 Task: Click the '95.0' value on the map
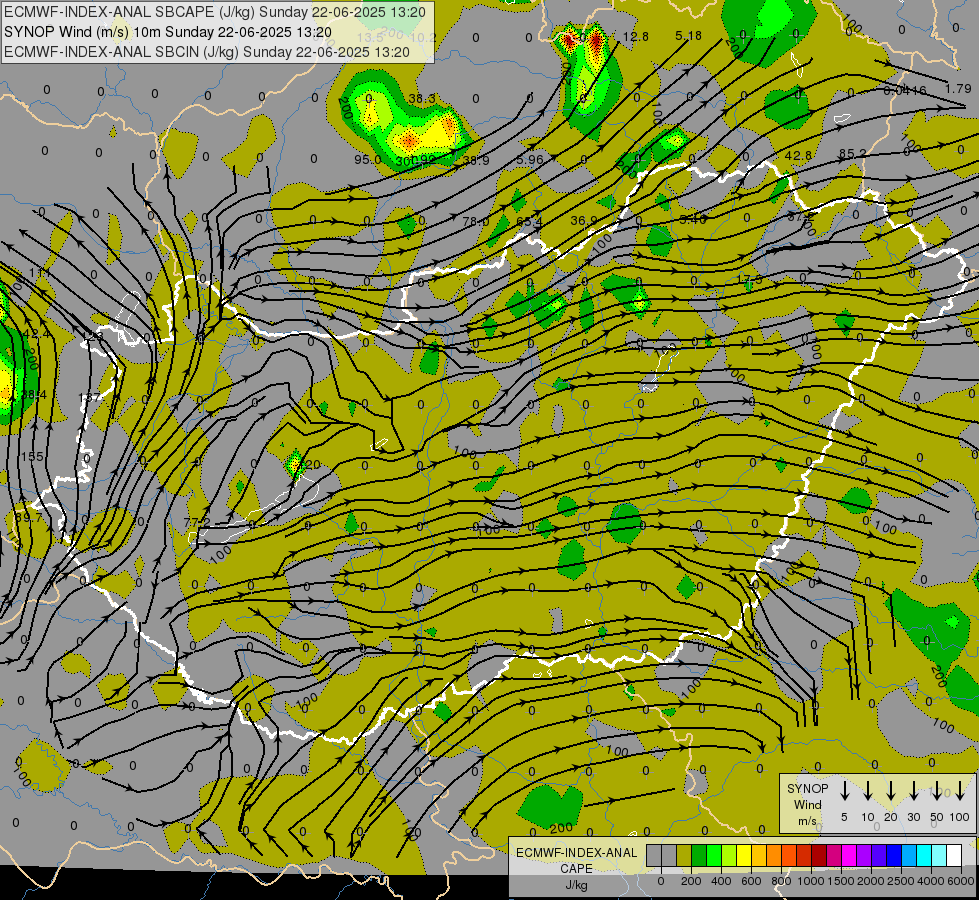click(x=368, y=159)
